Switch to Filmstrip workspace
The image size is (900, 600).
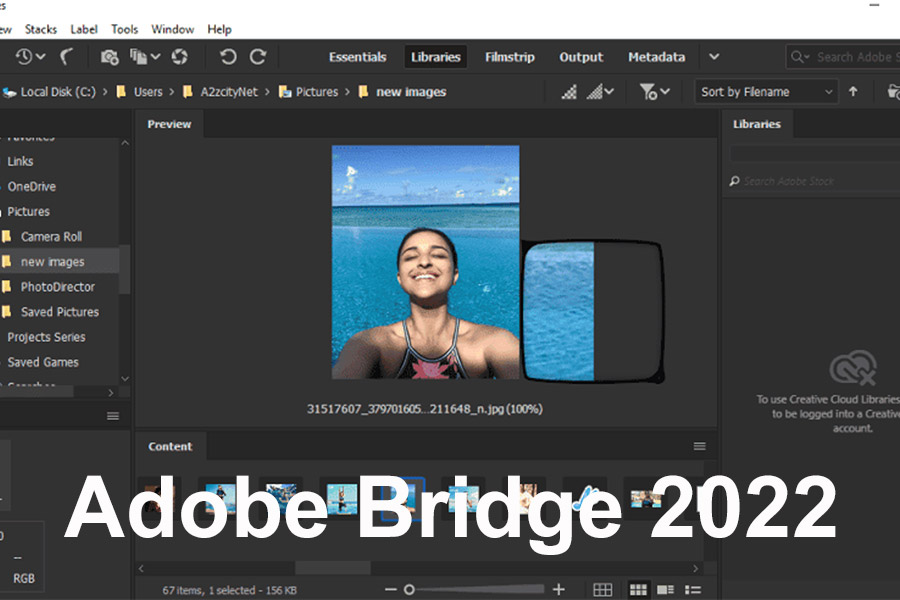pos(510,57)
